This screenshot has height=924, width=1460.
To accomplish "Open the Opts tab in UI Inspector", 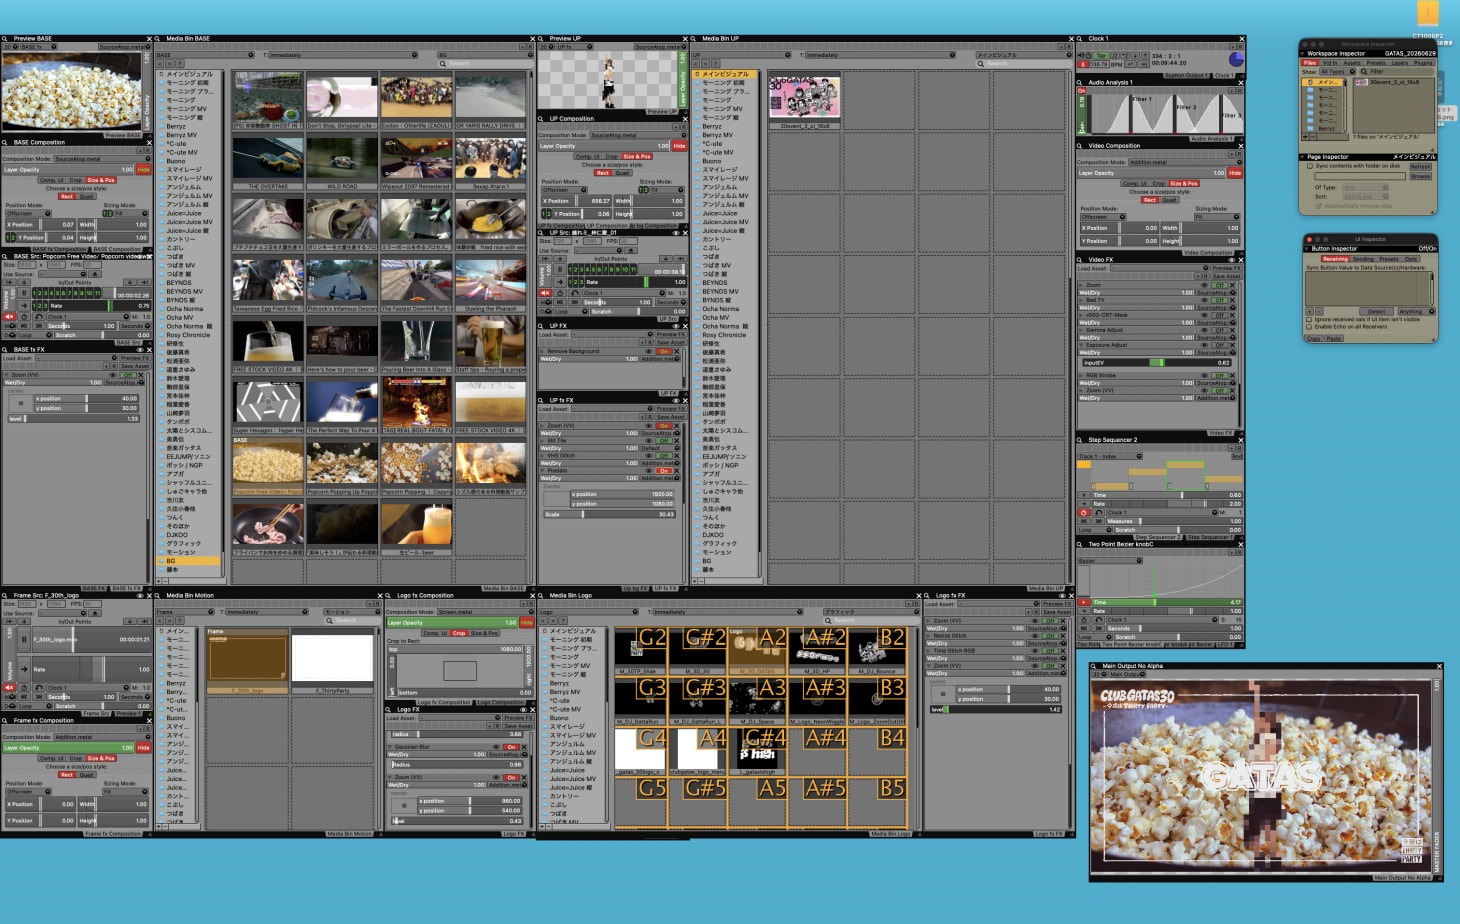I will click(x=1411, y=259).
